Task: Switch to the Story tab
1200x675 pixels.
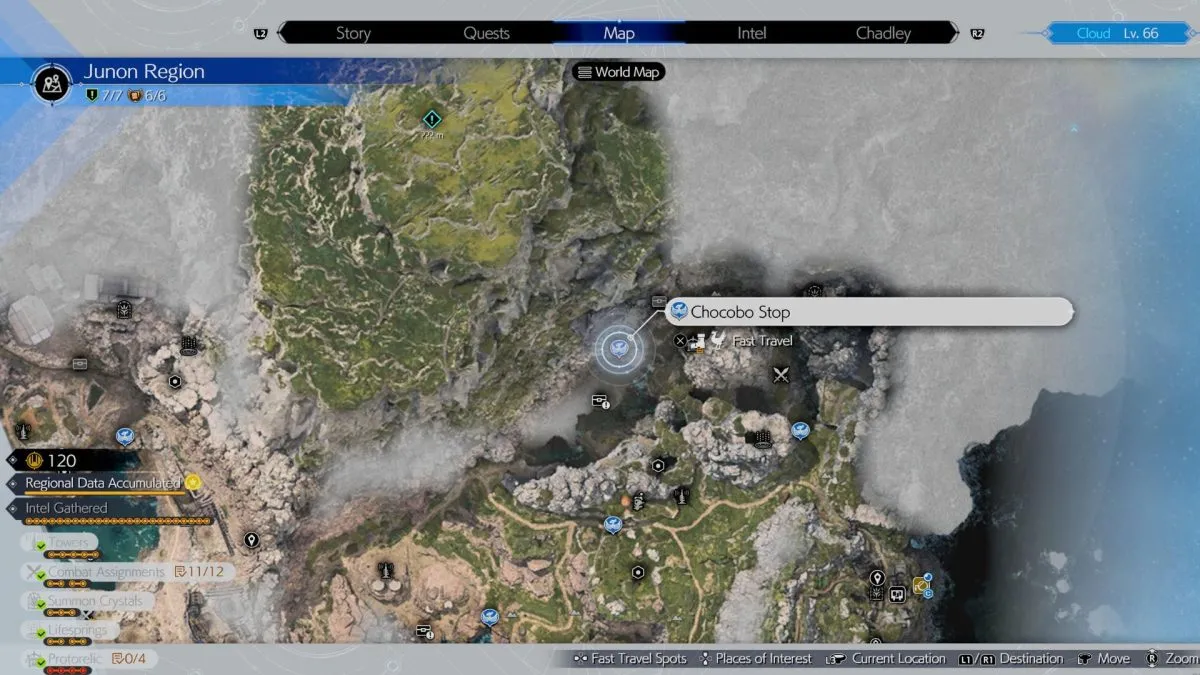Action: tap(353, 33)
